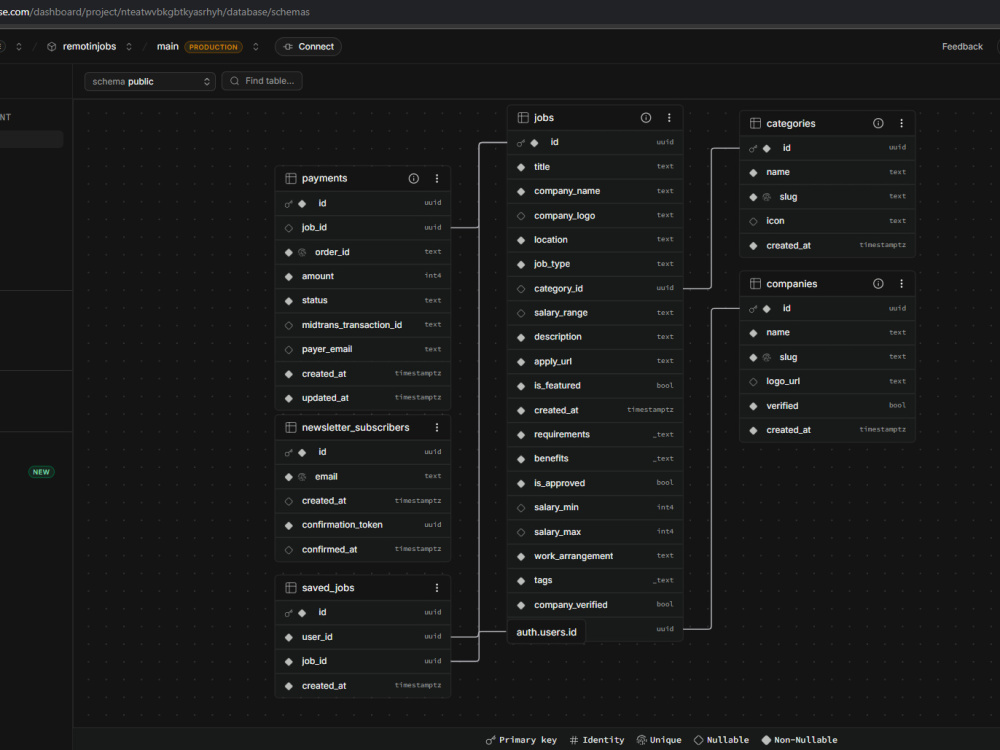Click the Identity legend label
Screen dimensions: 1000x750
[603, 740]
